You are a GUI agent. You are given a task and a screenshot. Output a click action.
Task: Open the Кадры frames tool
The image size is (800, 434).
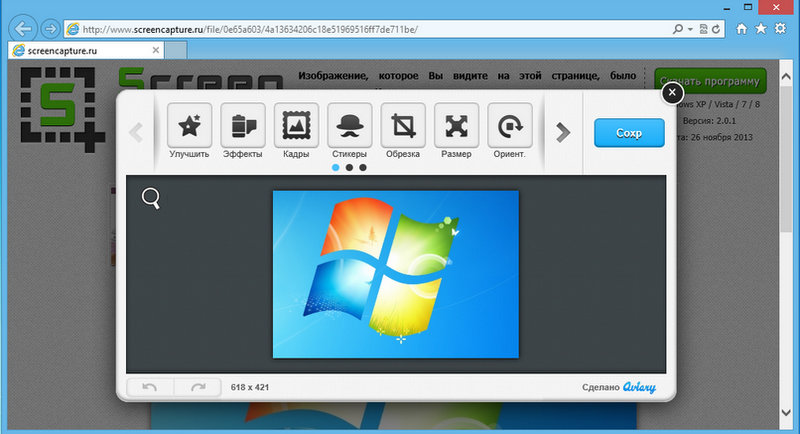click(296, 126)
